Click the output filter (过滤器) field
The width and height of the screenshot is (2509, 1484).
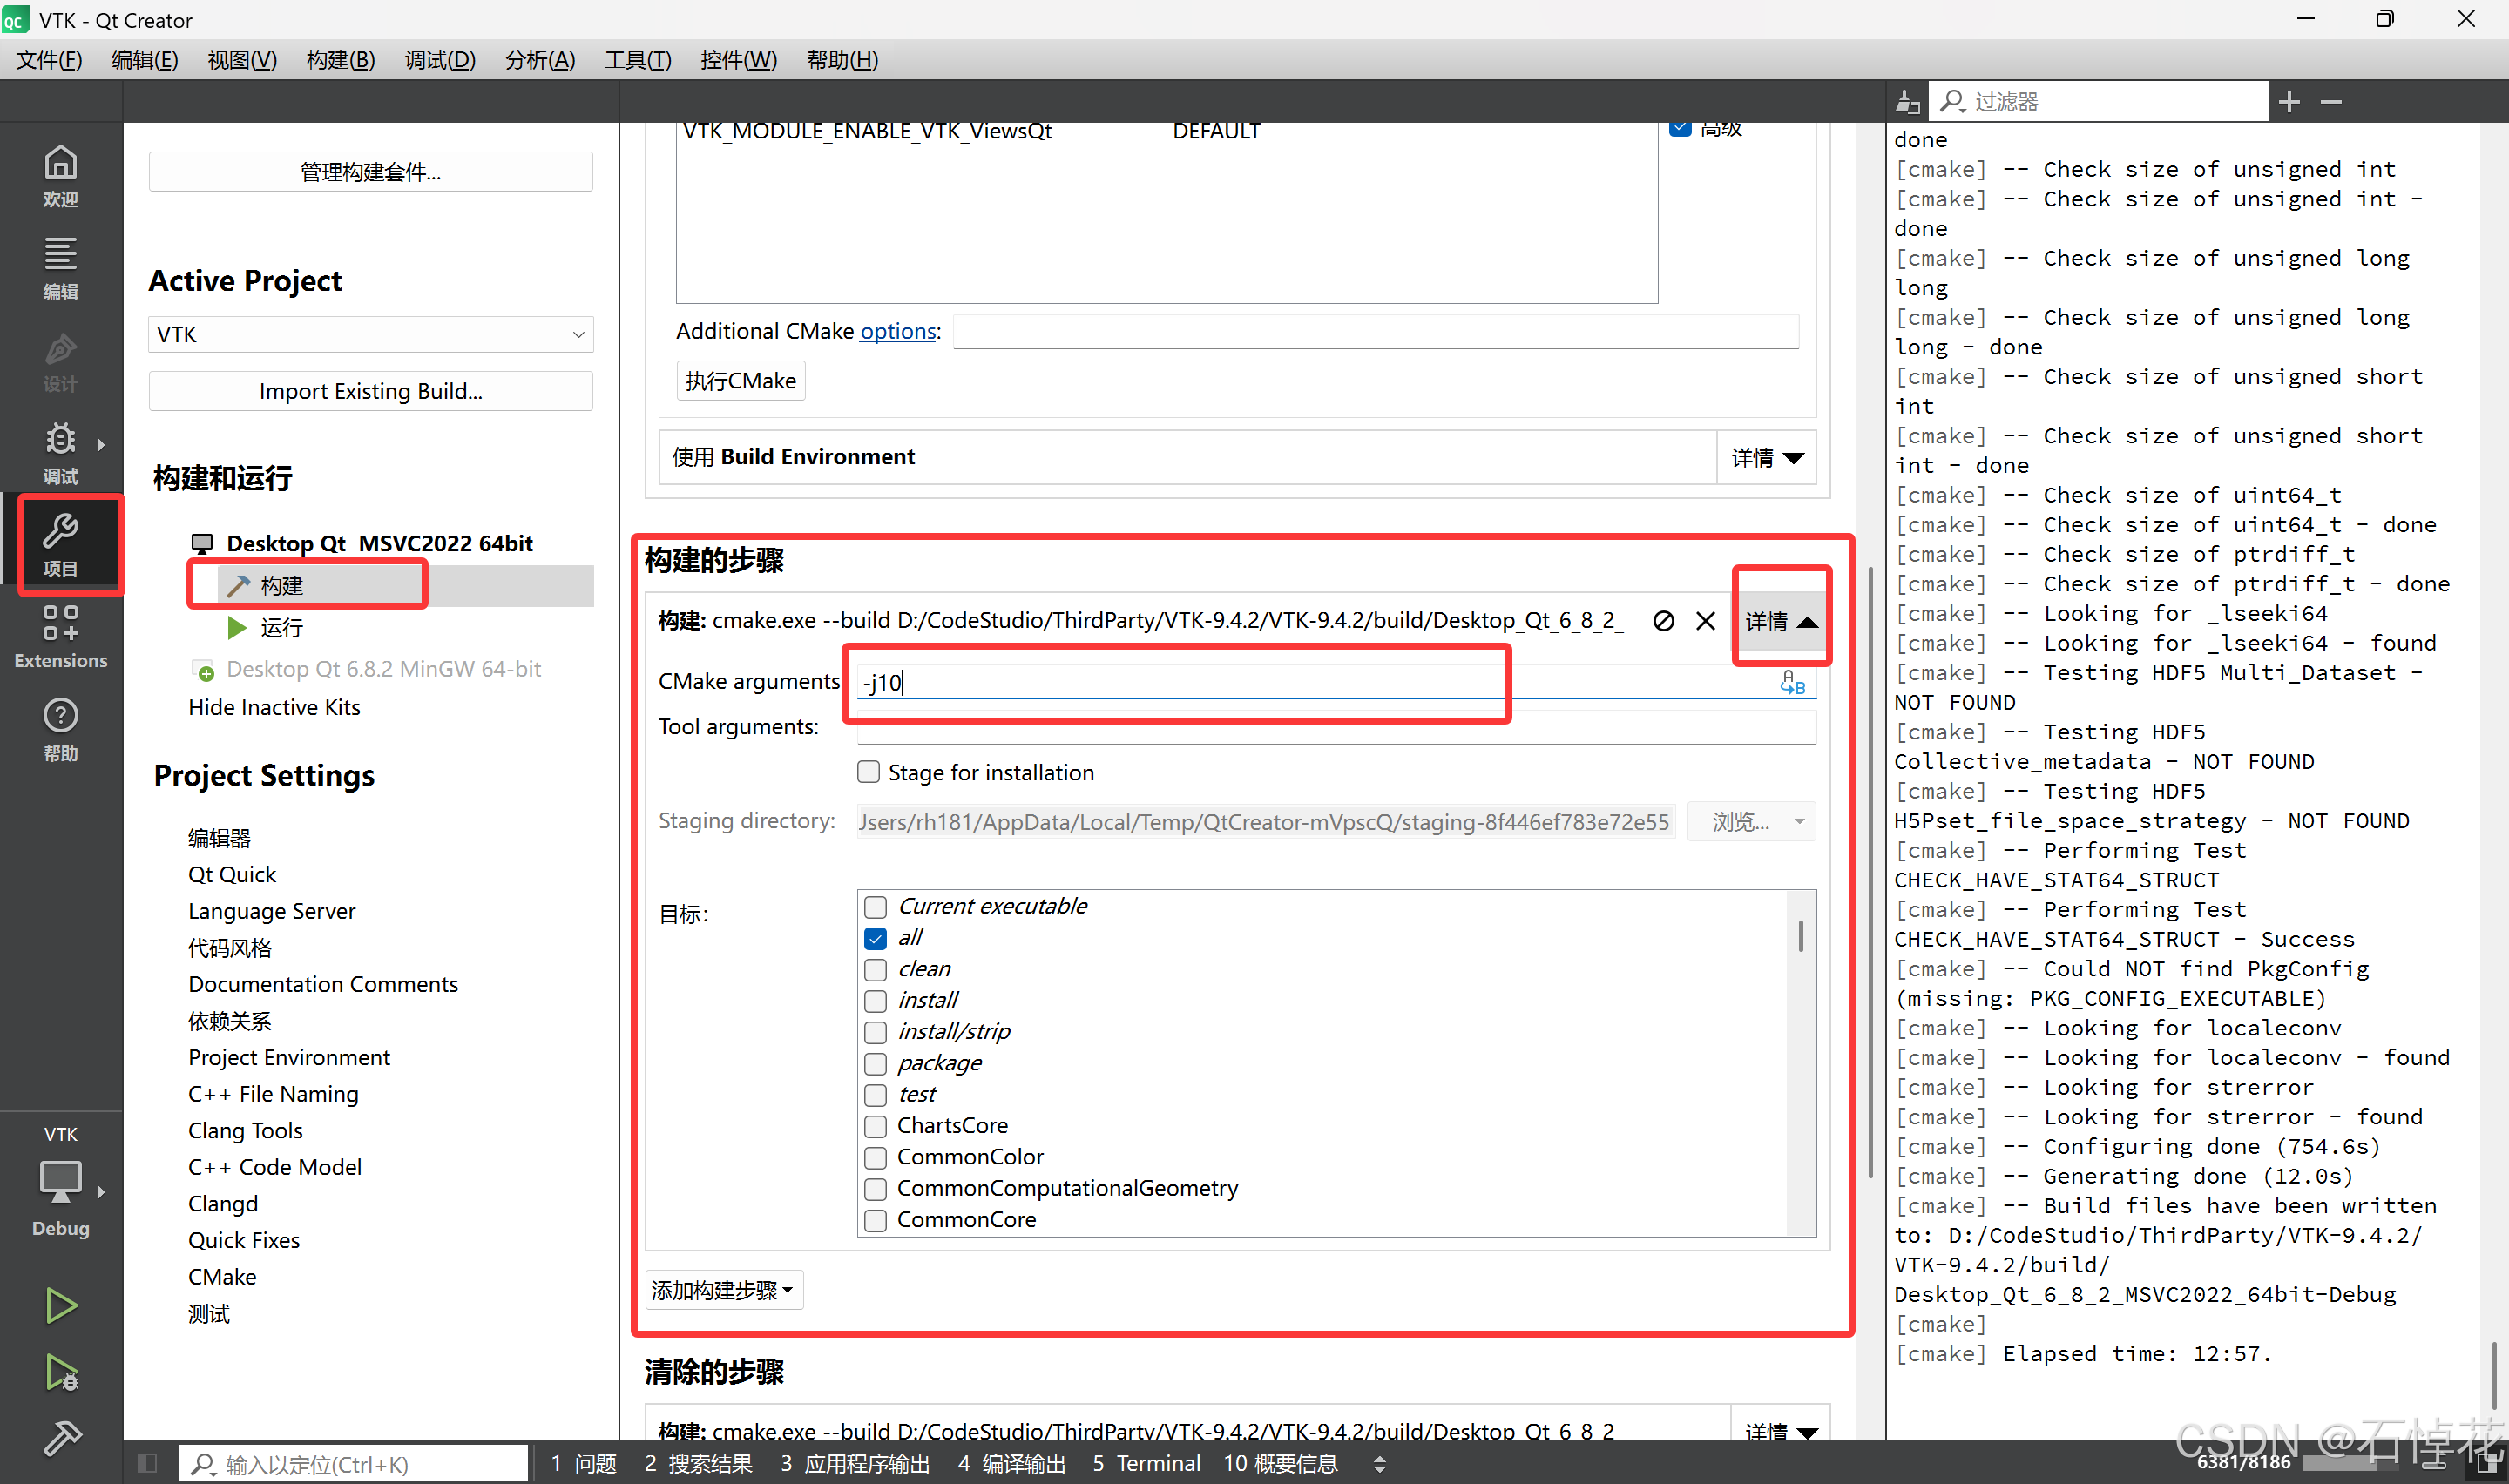pos(2100,102)
